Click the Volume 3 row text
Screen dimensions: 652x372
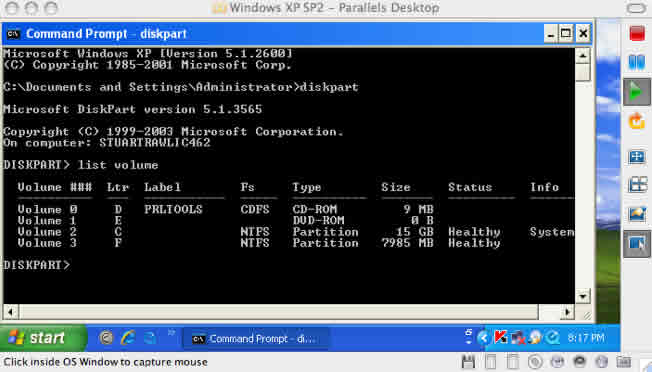(259, 243)
